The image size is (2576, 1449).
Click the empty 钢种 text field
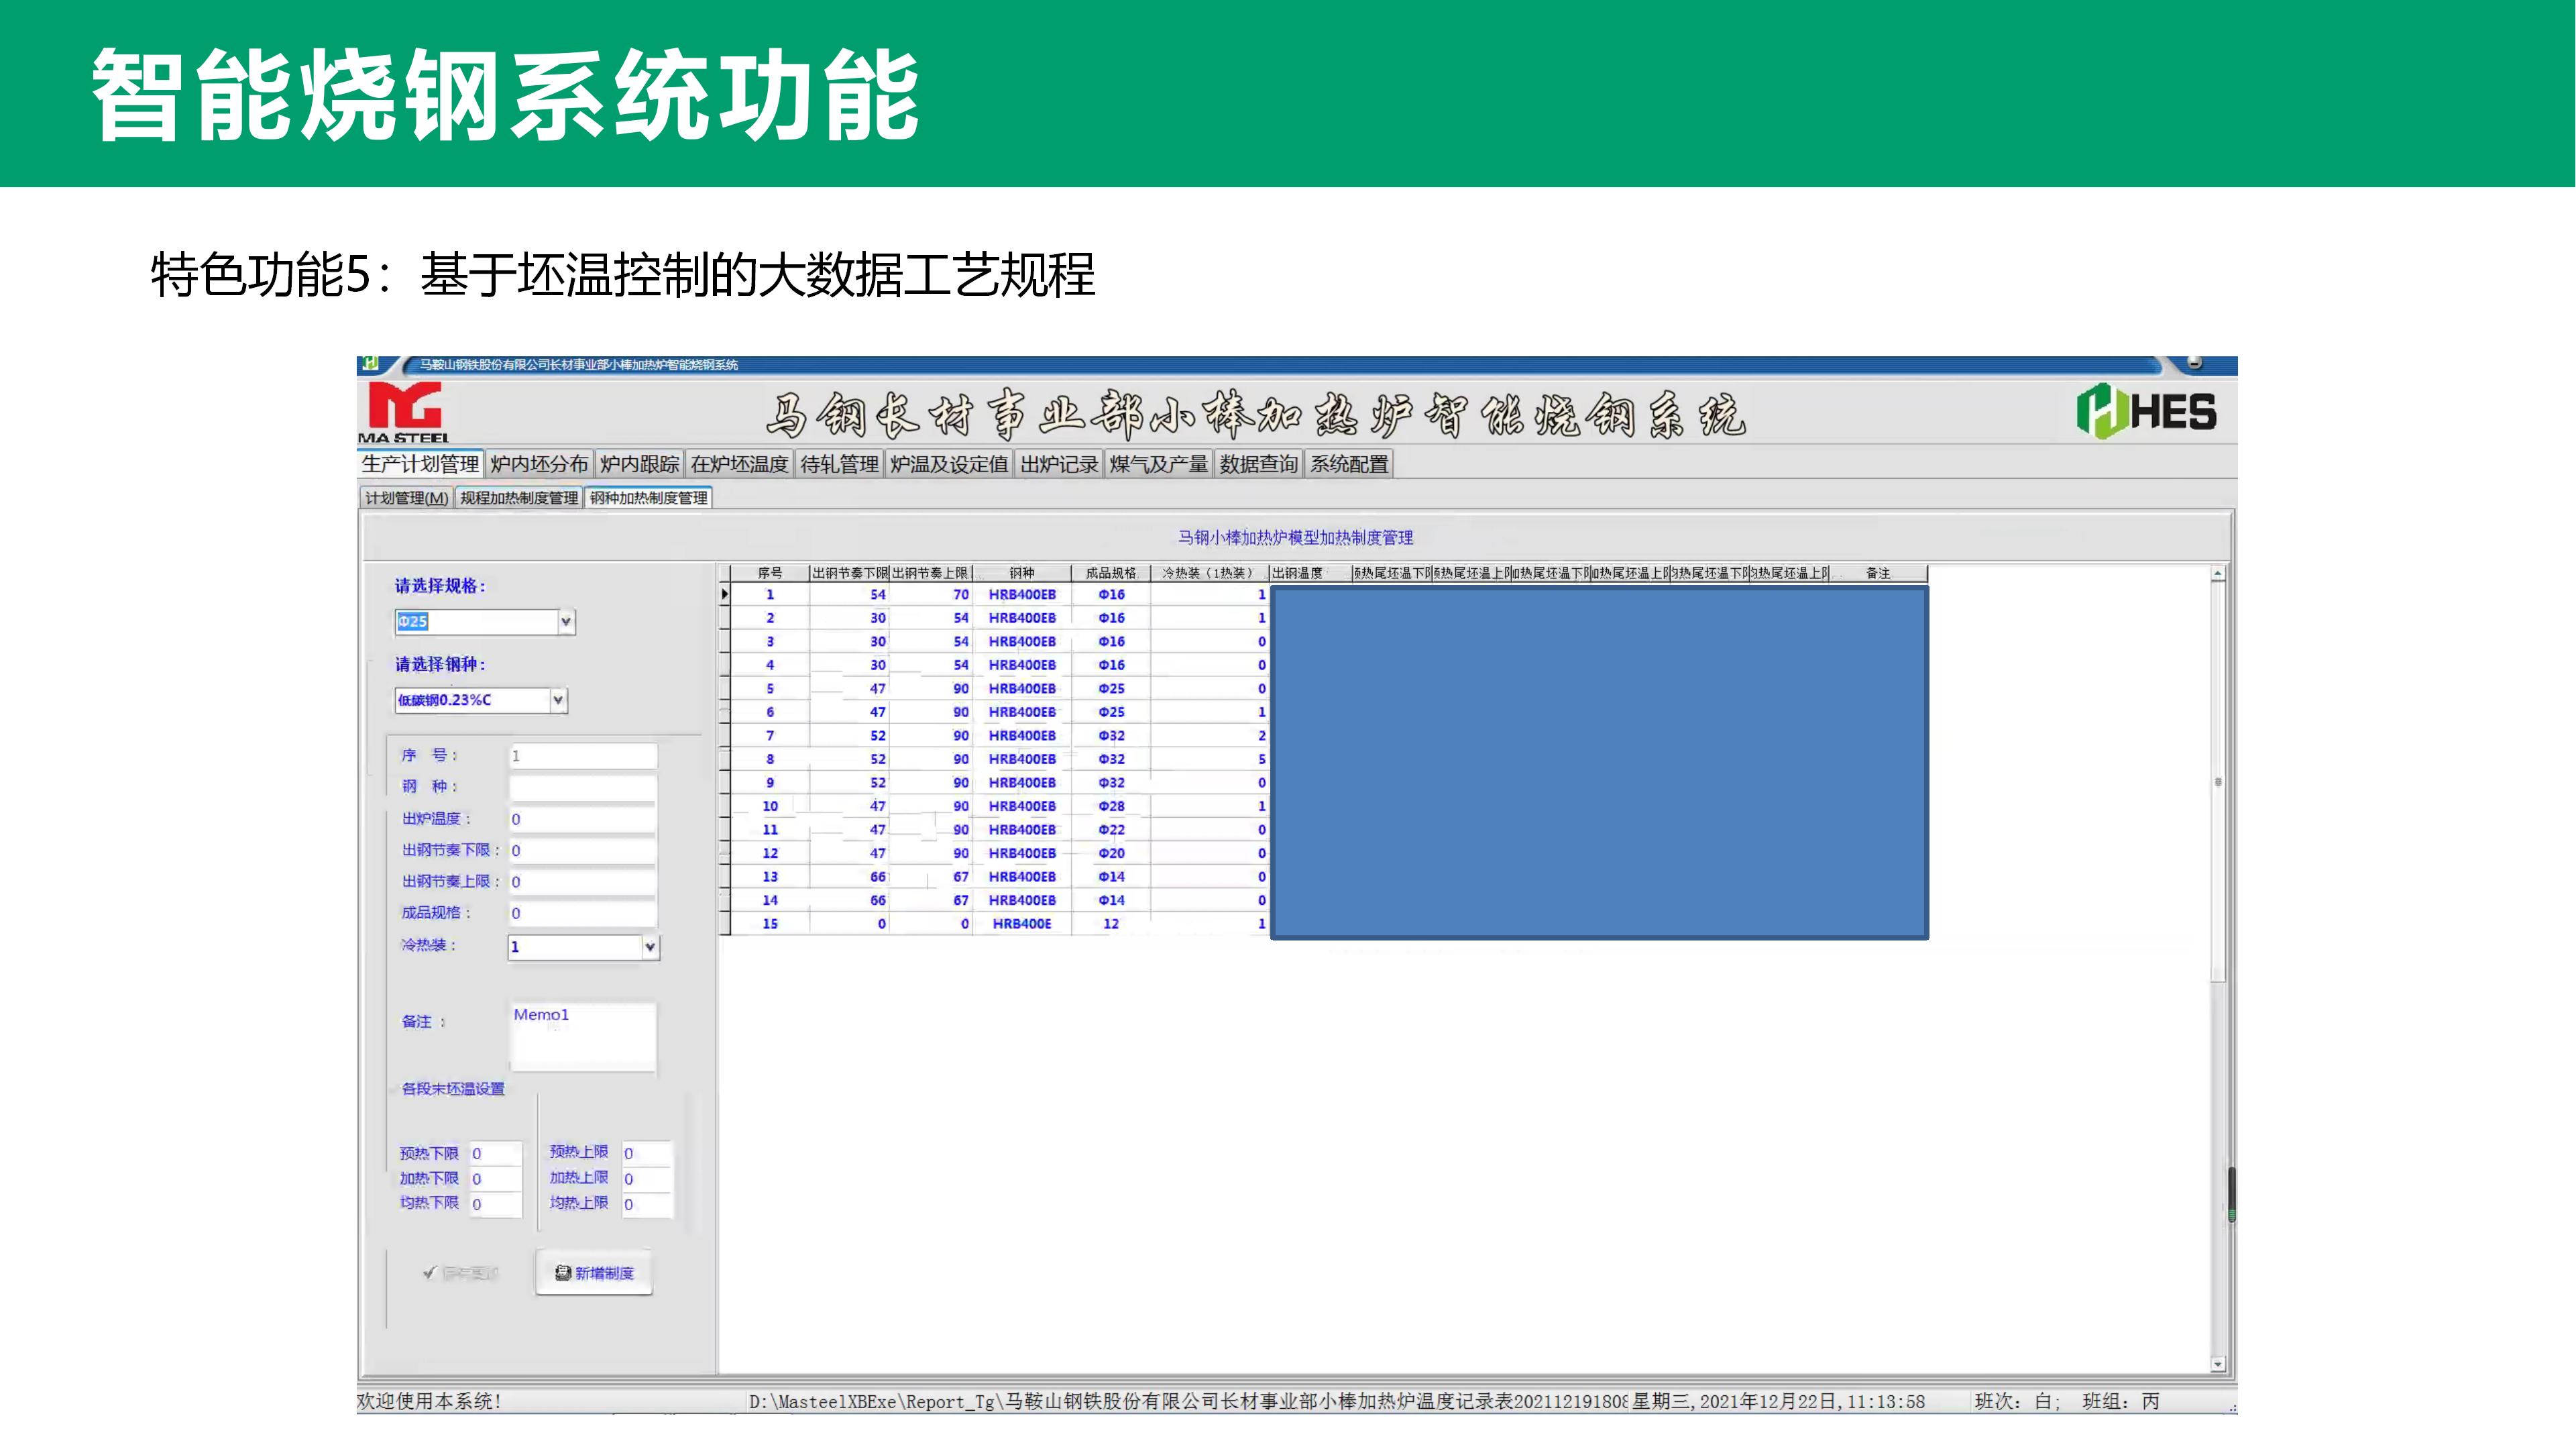[583, 787]
